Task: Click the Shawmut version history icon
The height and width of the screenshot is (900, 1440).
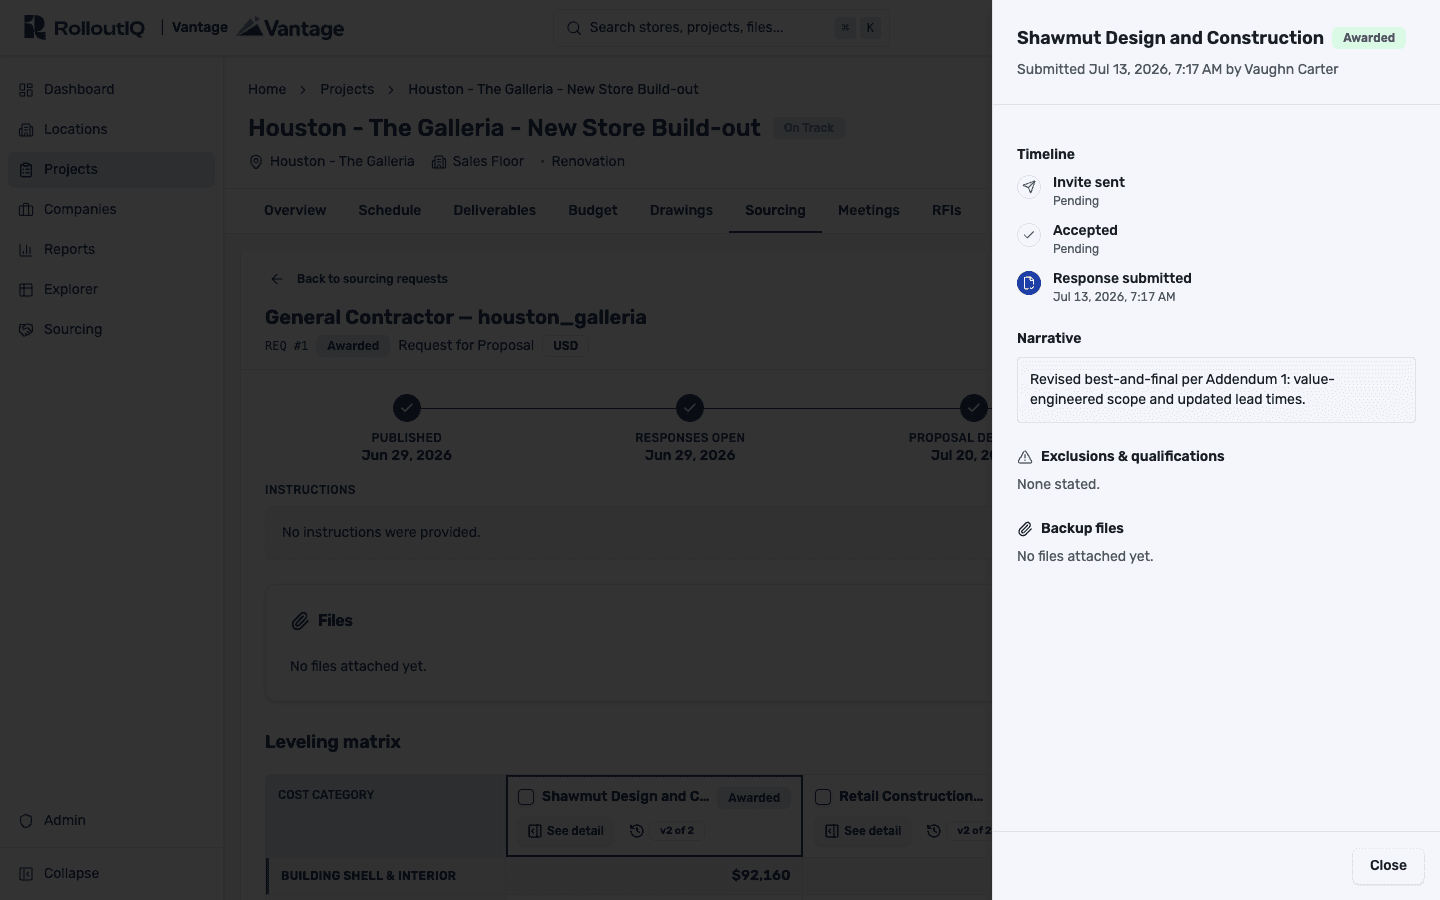Action: [636, 831]
